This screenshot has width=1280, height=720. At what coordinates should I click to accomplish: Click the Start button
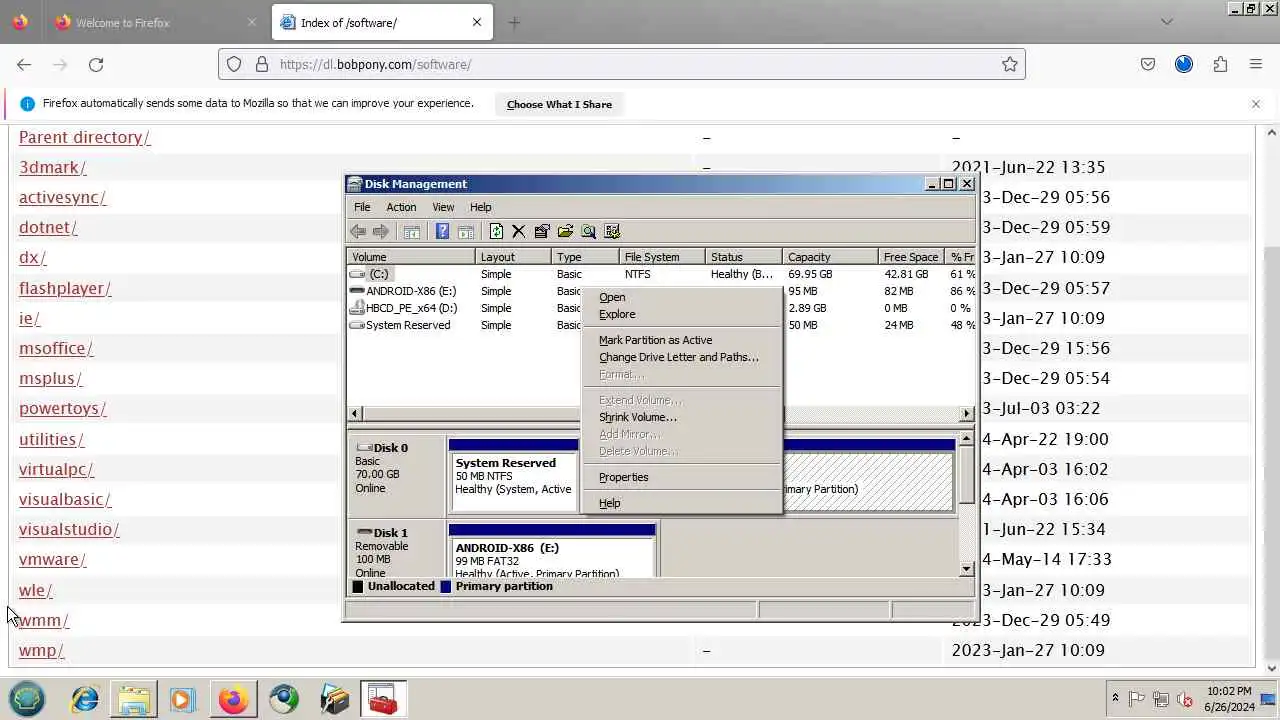(x=27, y=699)
